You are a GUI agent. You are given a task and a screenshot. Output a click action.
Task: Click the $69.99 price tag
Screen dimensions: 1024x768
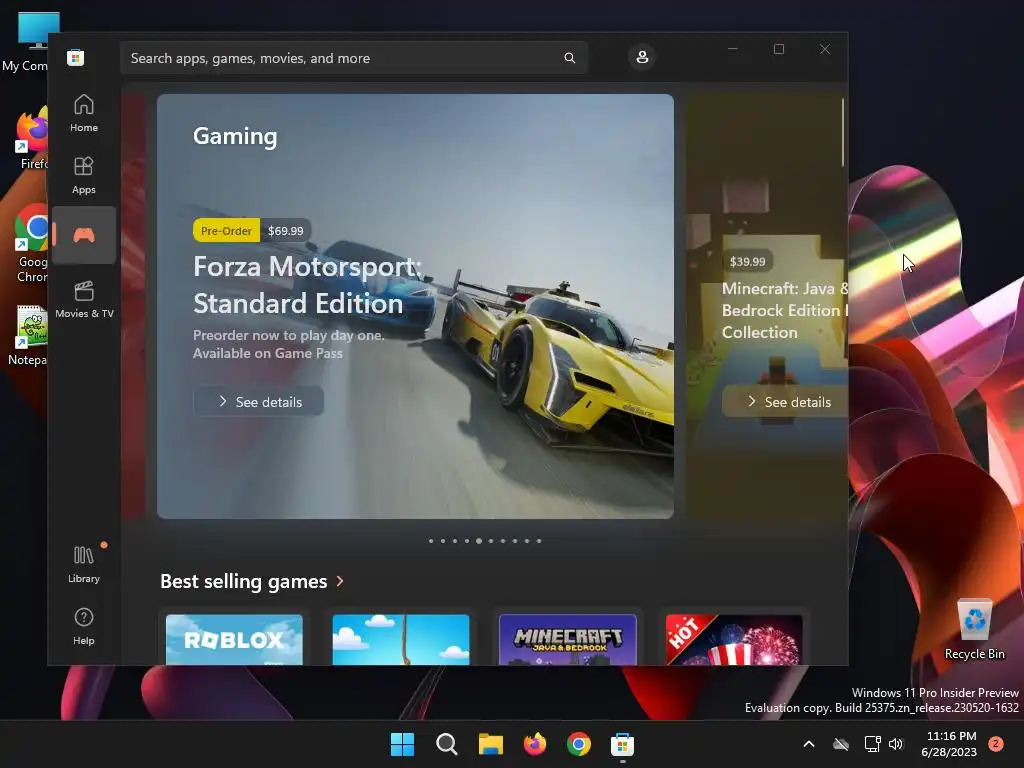click(285, 231)
